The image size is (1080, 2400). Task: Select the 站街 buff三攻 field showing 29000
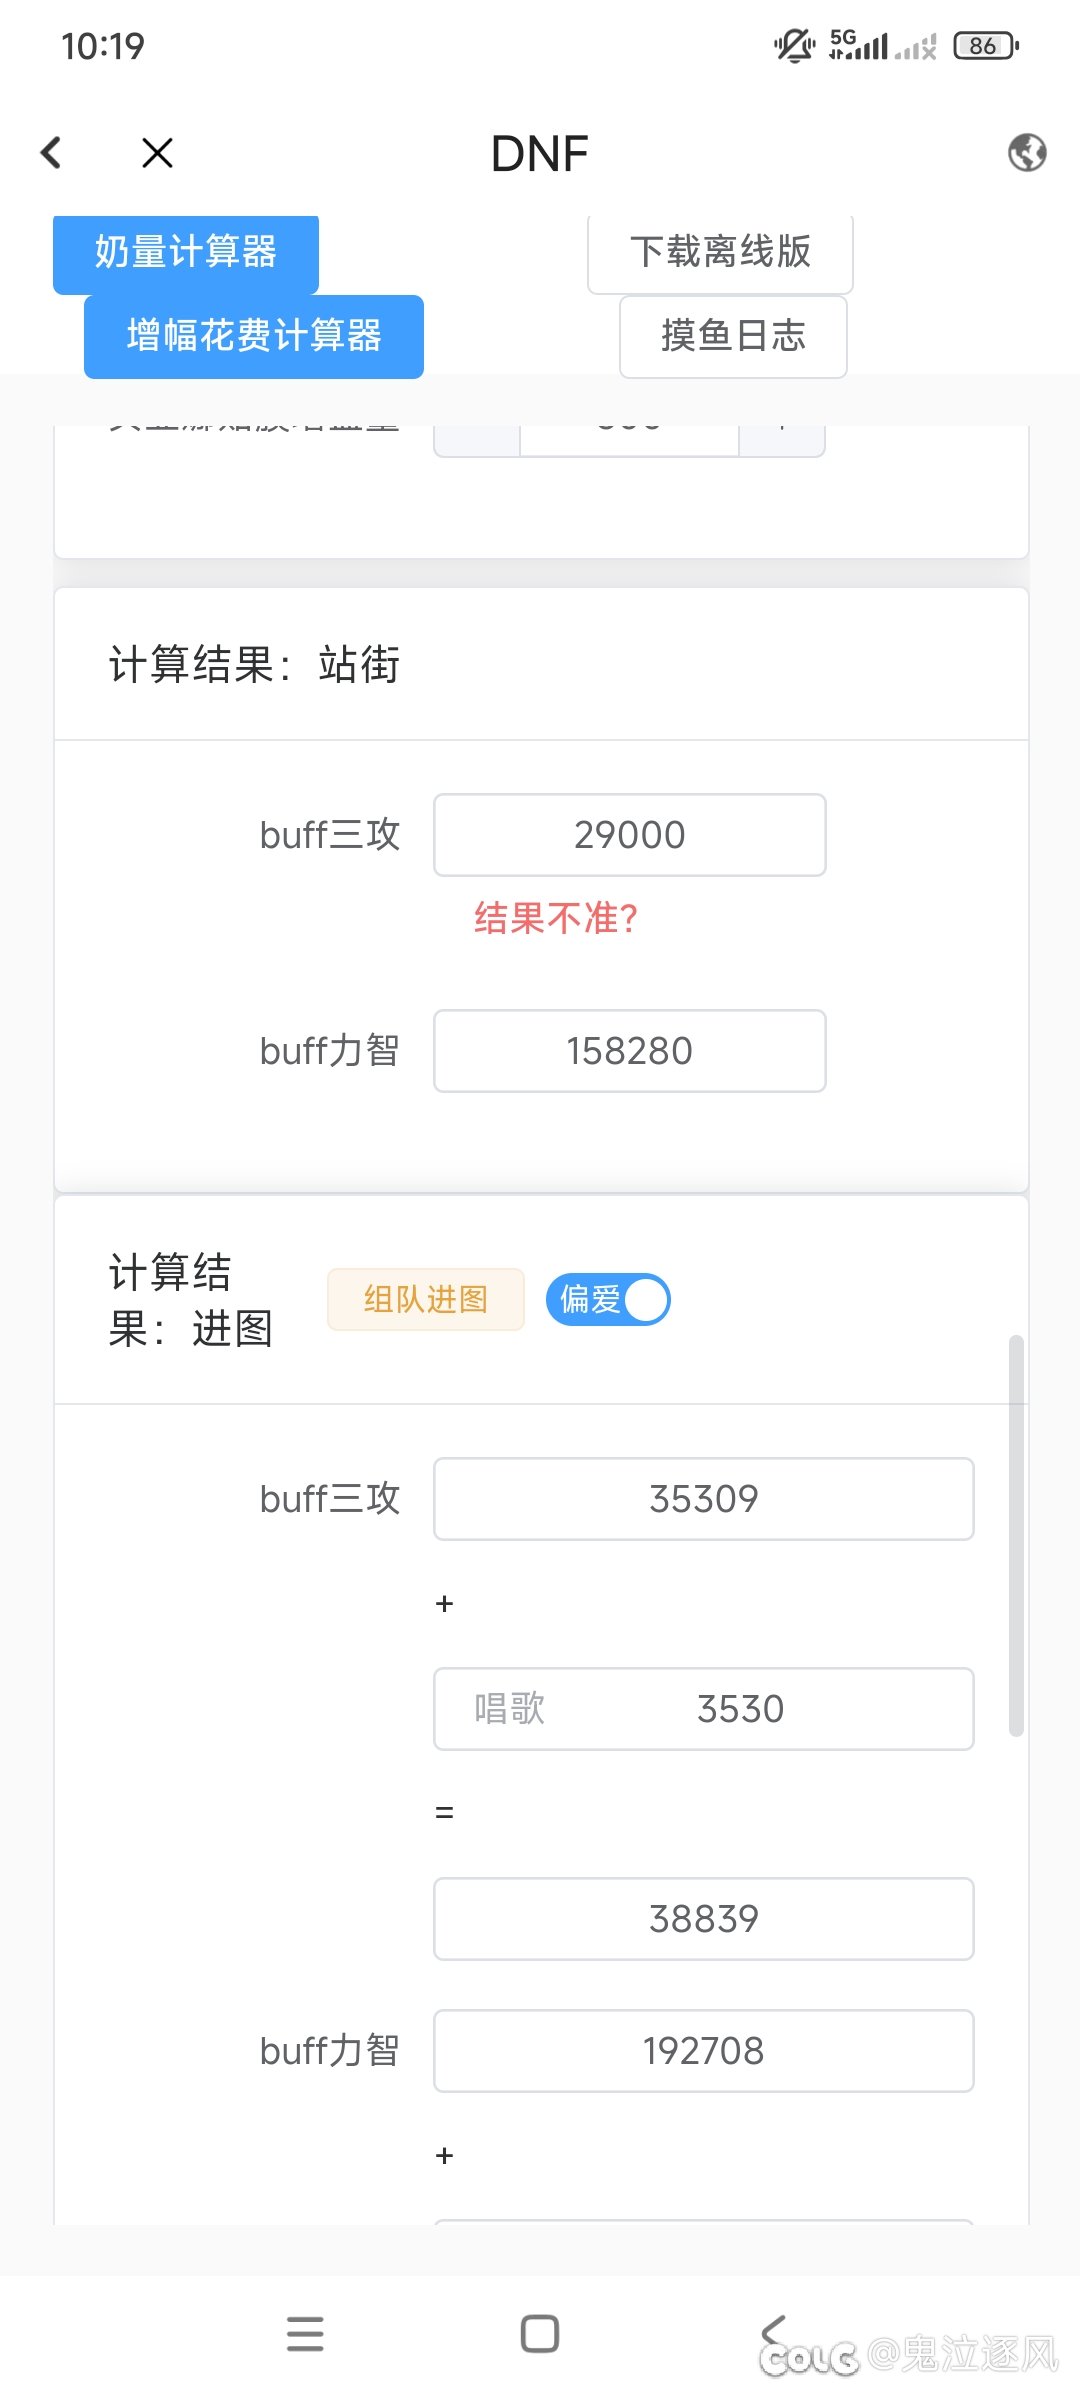pyautogui.click(x=629, y=835)
